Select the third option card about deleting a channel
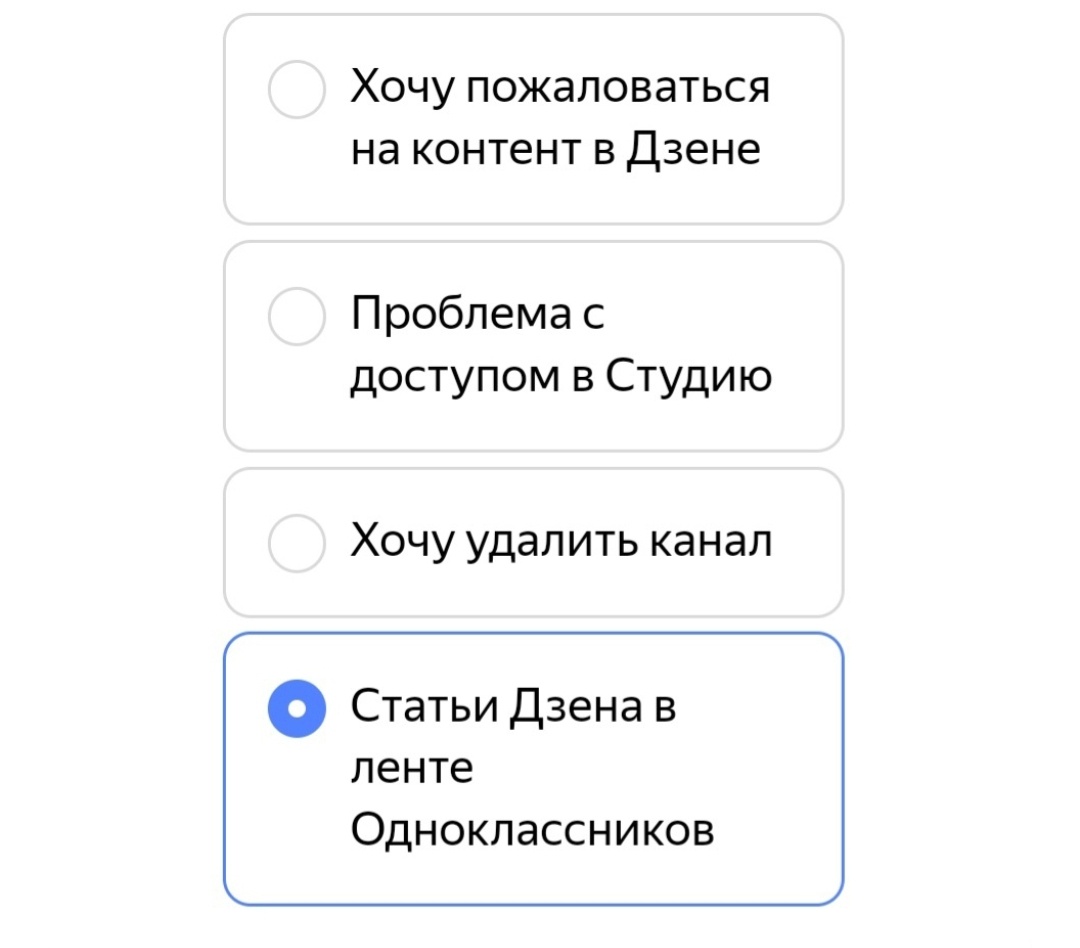This screenshot has height=948, width=1080. pos(533,539)
